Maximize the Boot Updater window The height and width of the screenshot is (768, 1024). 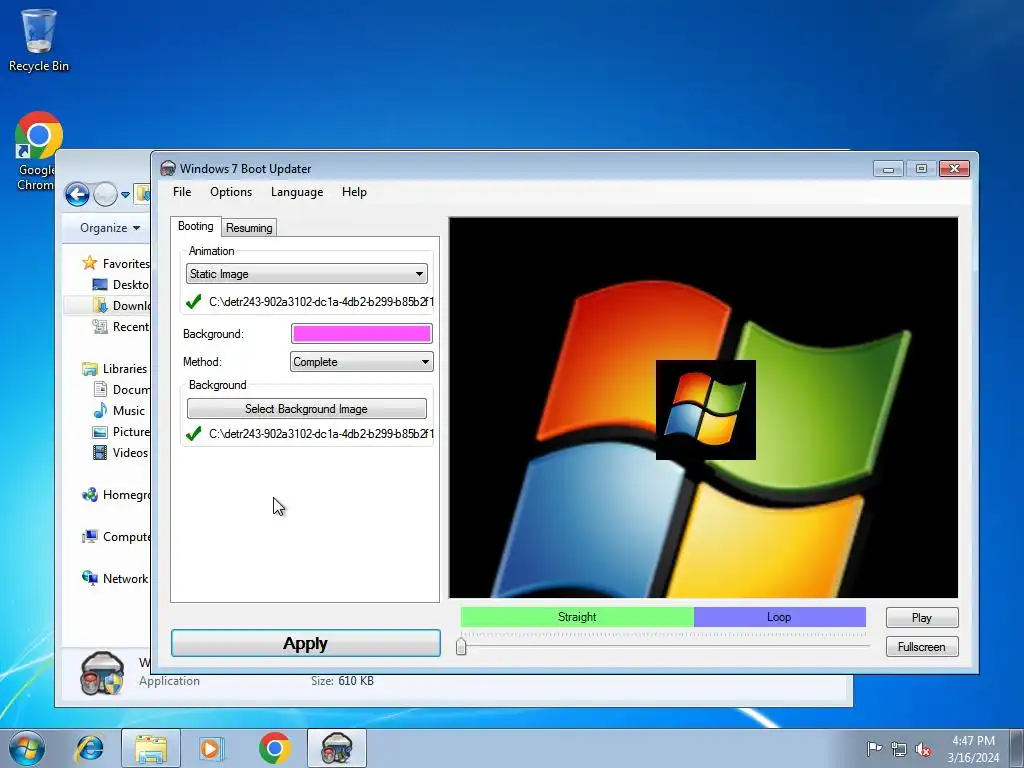point(921,169)
